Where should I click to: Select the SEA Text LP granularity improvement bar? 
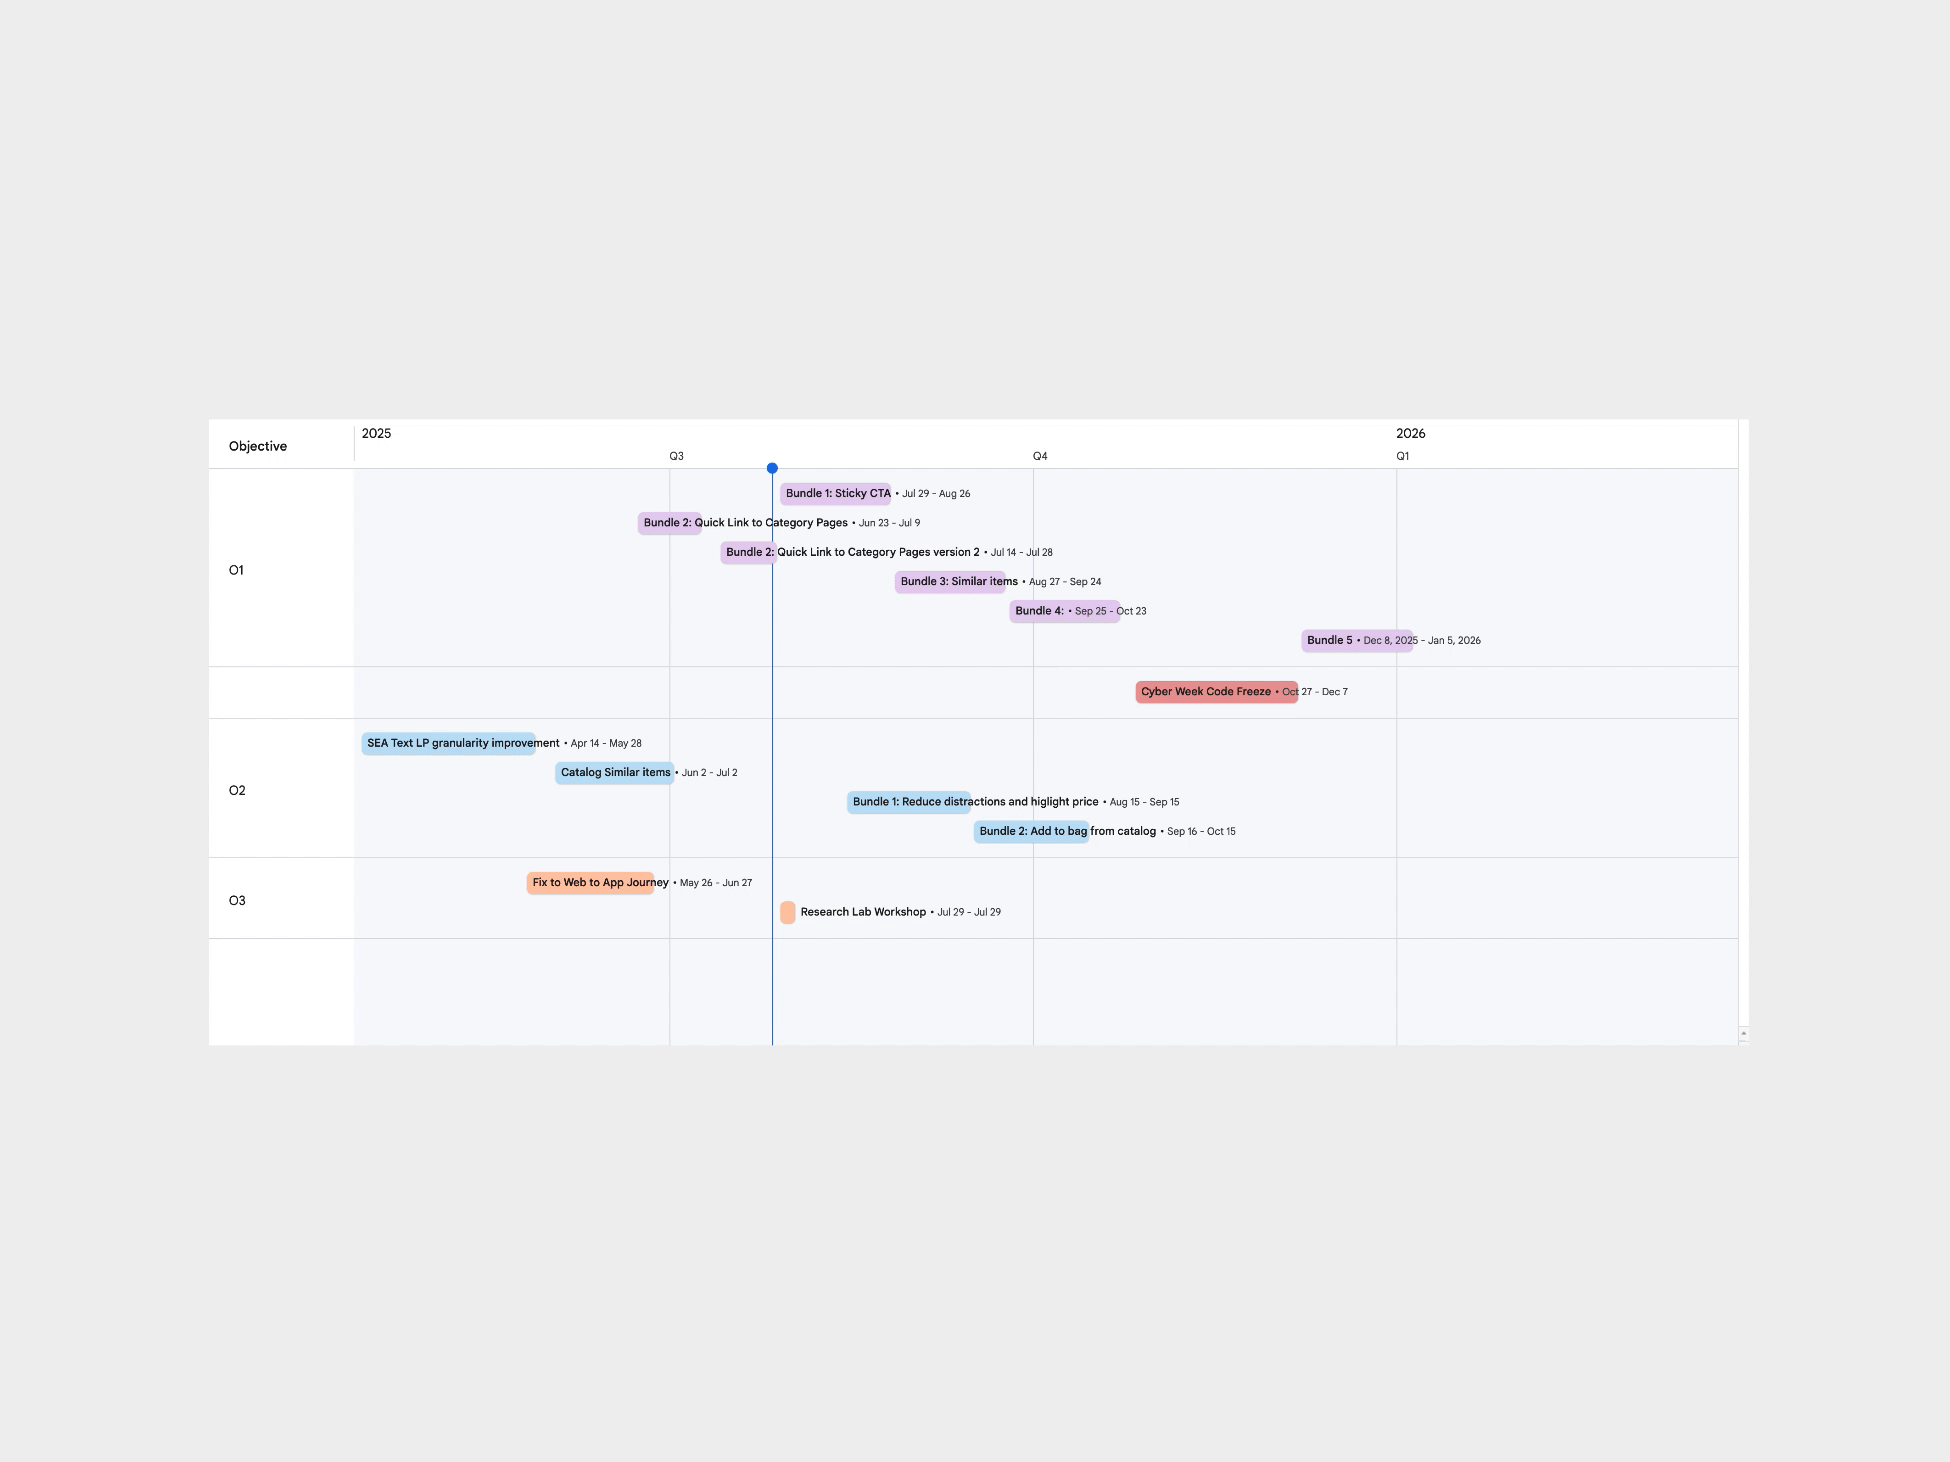click(x=448, y=743)
